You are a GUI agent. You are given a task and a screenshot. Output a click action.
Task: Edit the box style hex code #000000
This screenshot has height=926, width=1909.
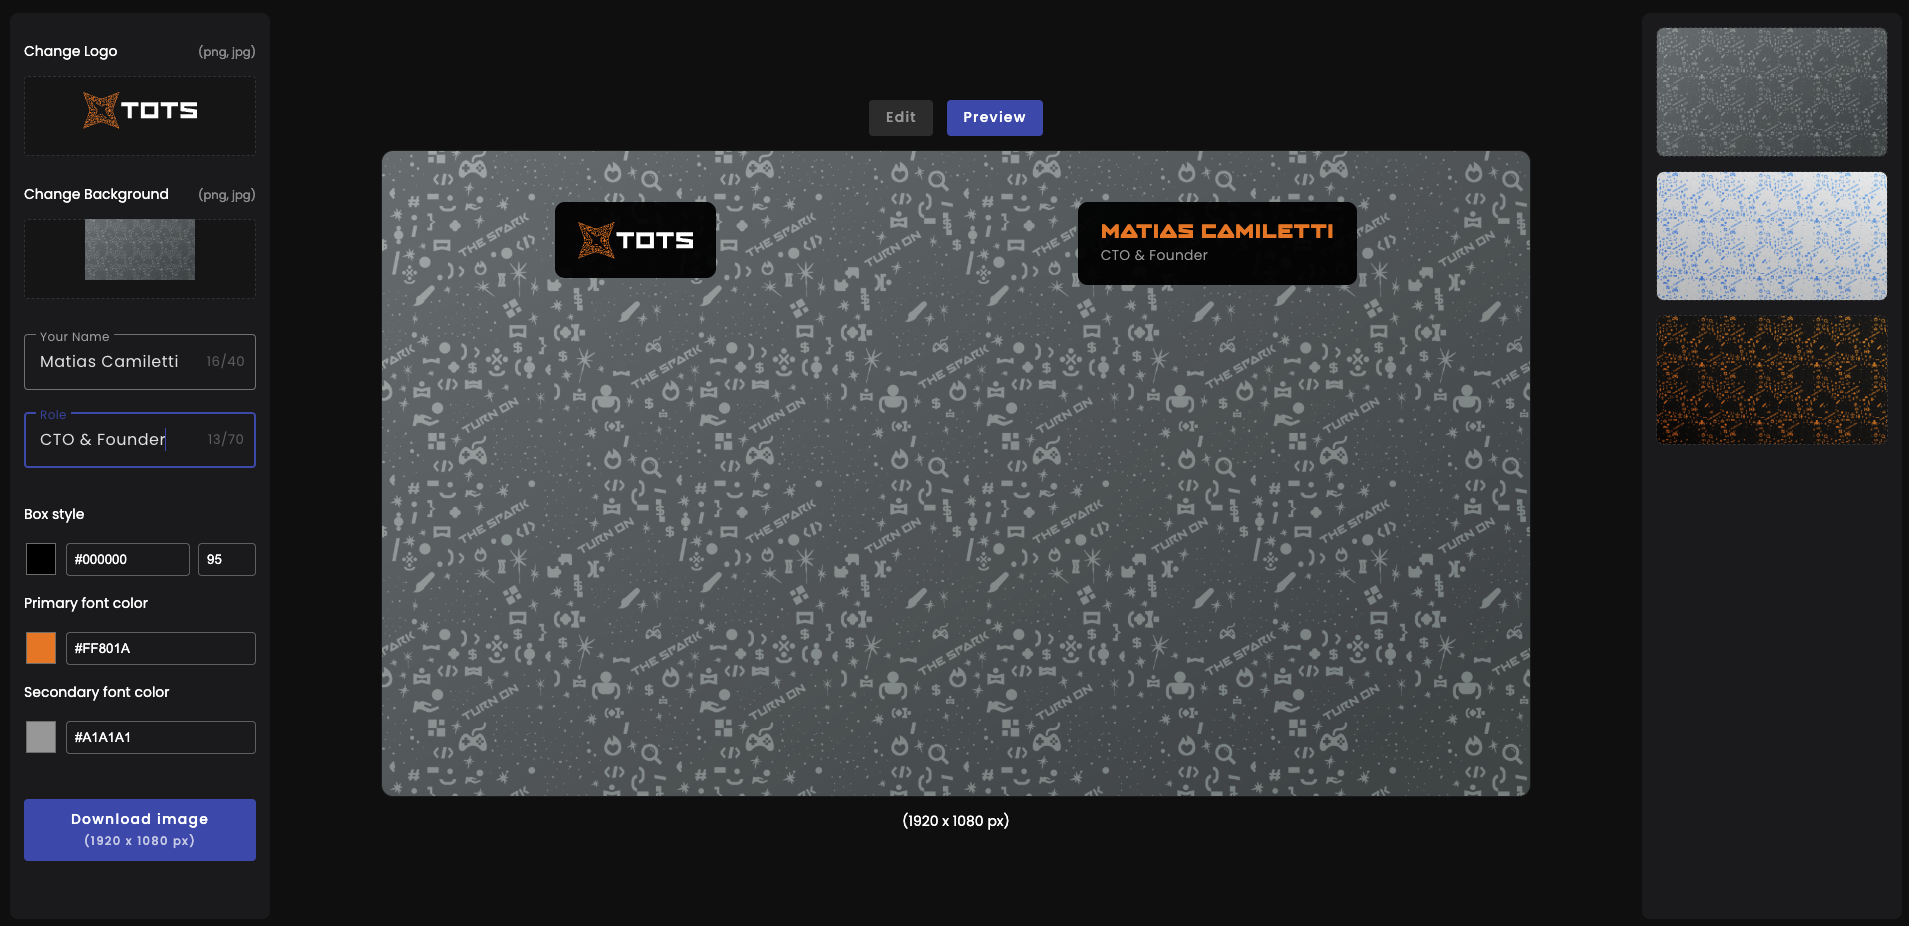[x=127, y=560]
